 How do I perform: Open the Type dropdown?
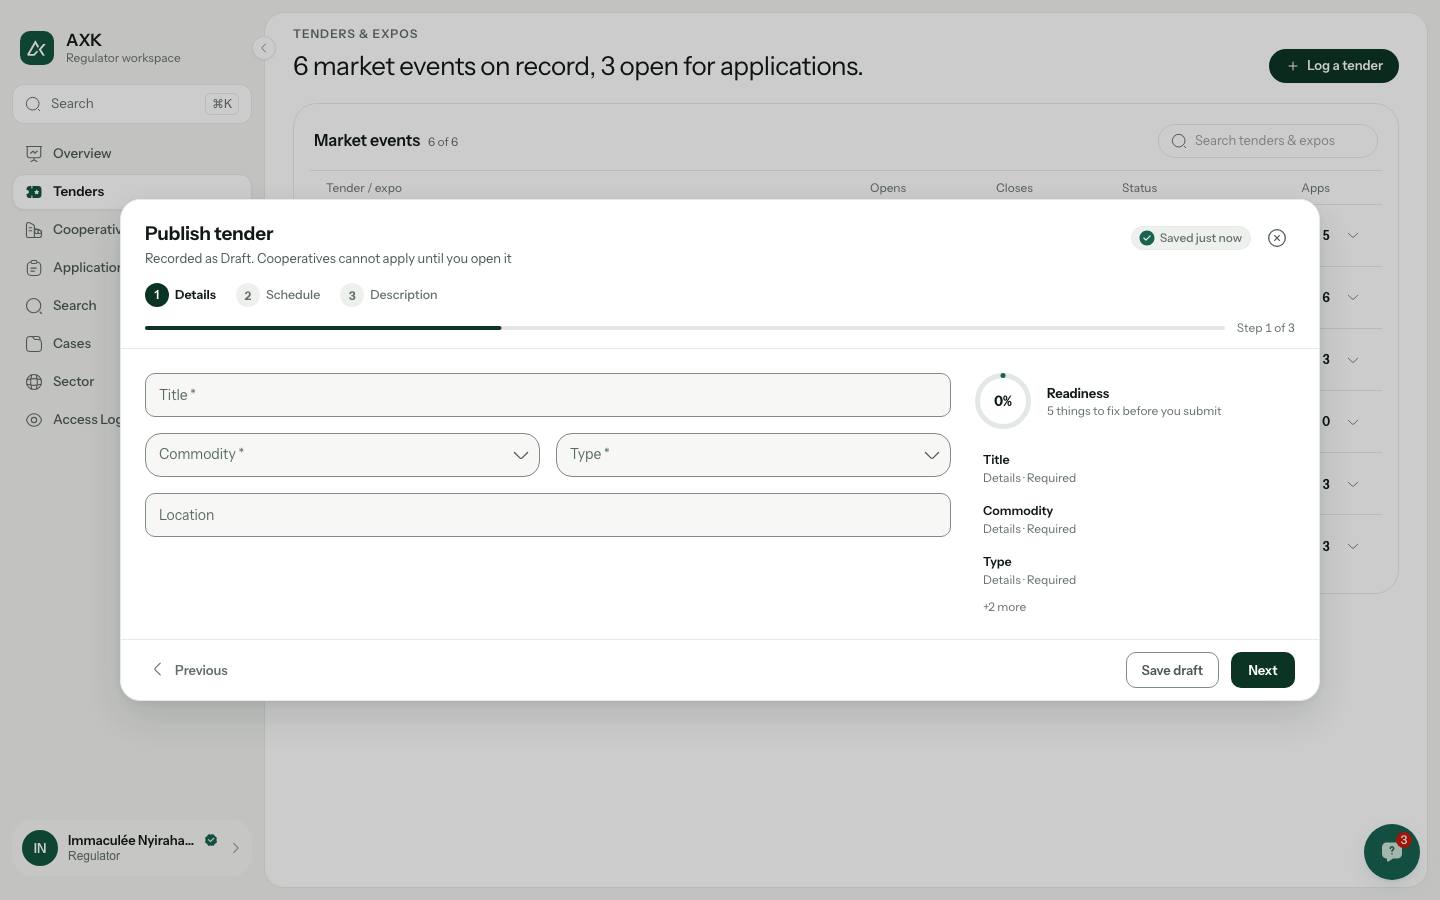point(753,455)
